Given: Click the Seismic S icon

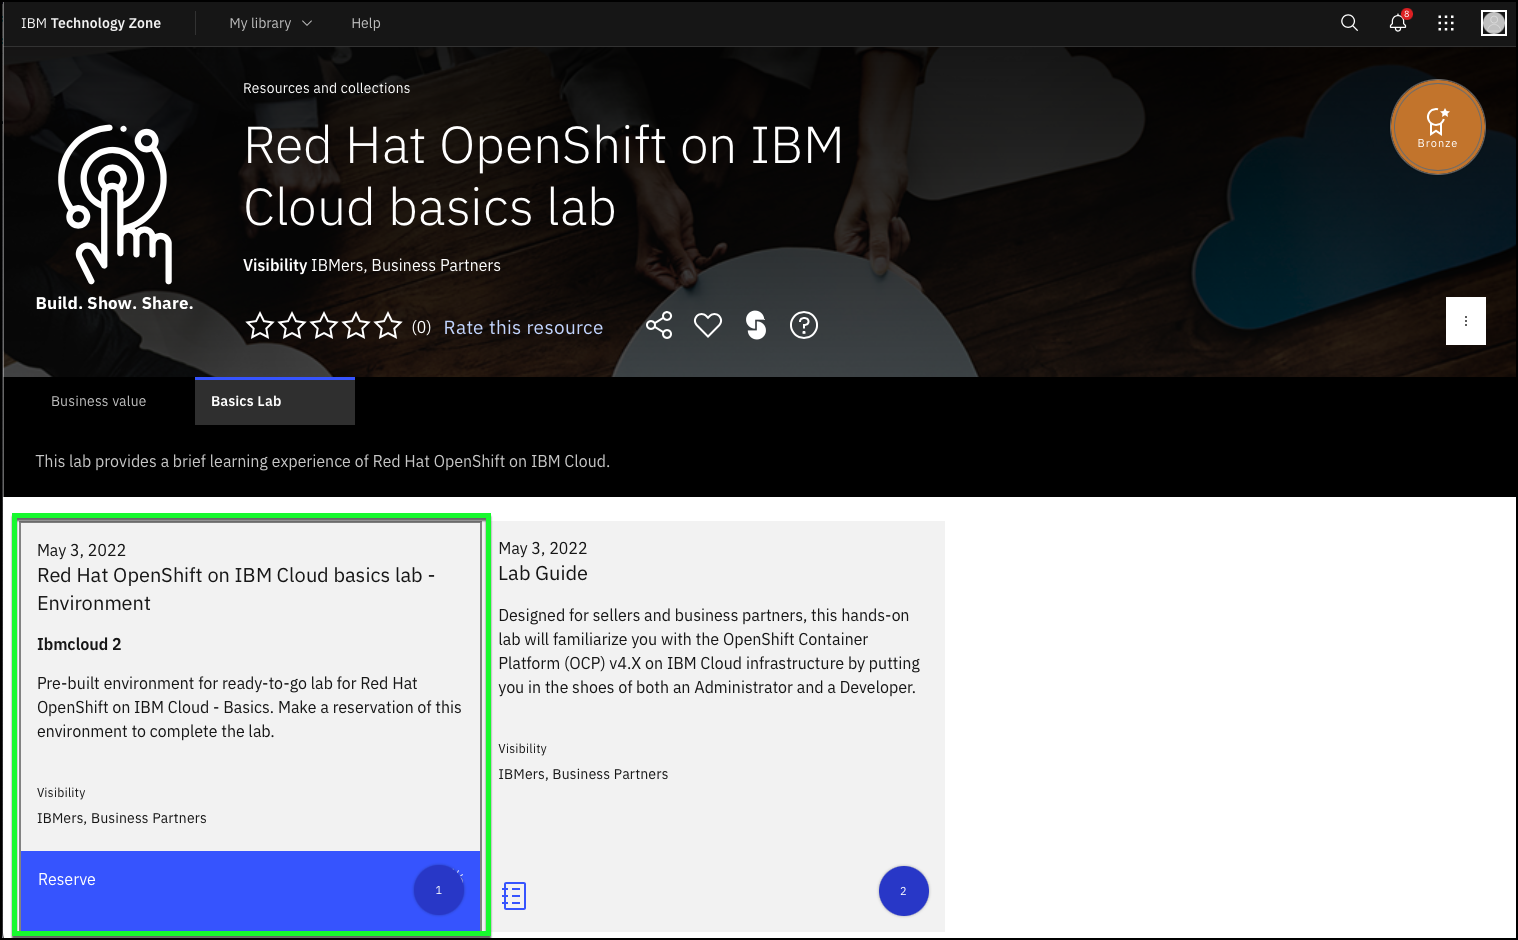Looking at the screenshot, I should [x=756, y=326].
